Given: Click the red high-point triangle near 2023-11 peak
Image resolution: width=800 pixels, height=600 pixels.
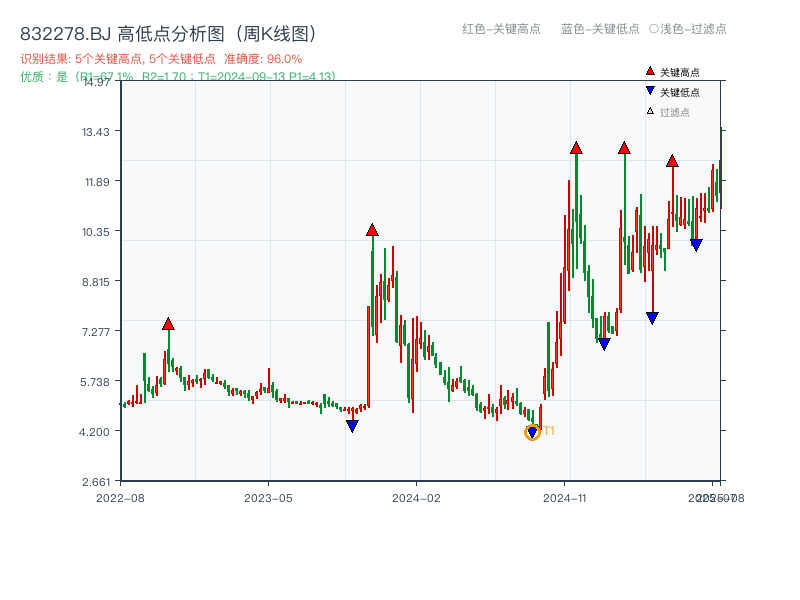Looking at the screenshot, I should tap(372, 229).
